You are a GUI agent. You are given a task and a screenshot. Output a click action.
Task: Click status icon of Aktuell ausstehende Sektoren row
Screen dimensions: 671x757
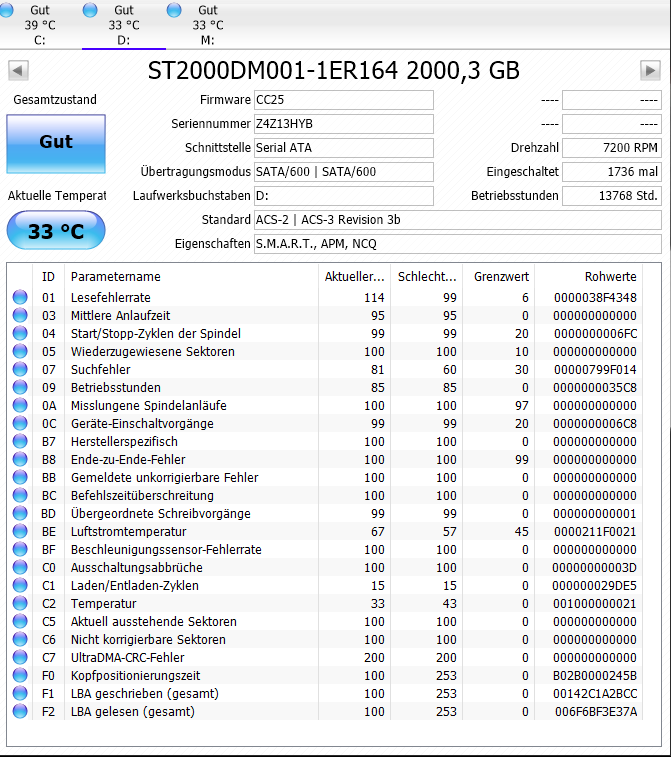click(x=20, y=621)
